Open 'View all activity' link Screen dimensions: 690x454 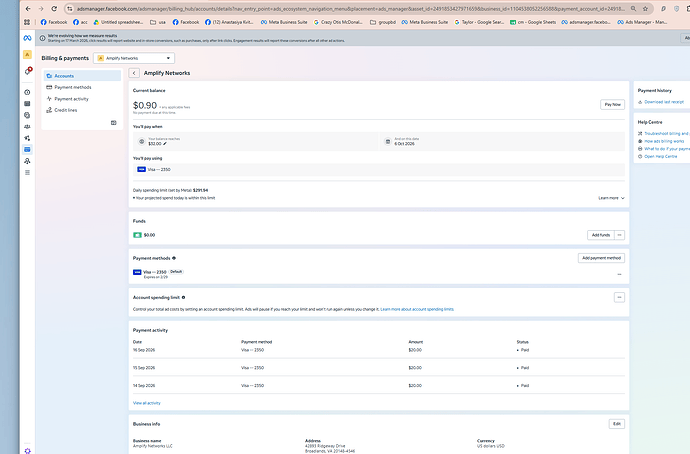point(147,403)
